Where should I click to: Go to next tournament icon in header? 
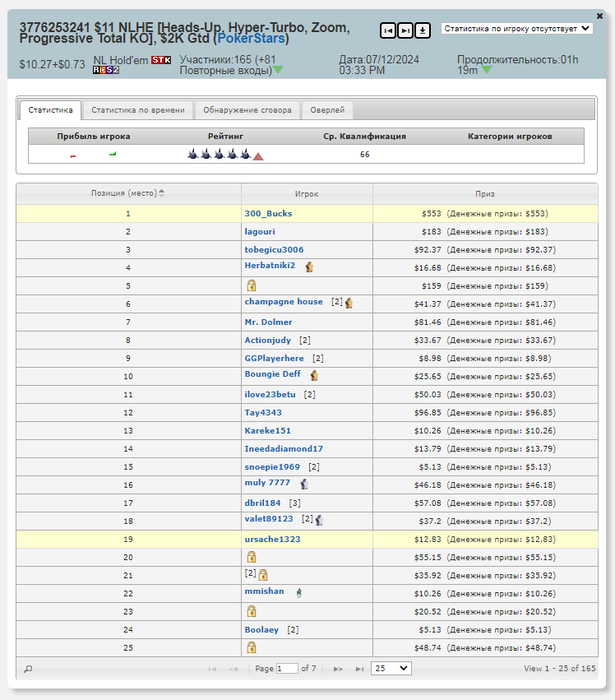click(405, 30)
